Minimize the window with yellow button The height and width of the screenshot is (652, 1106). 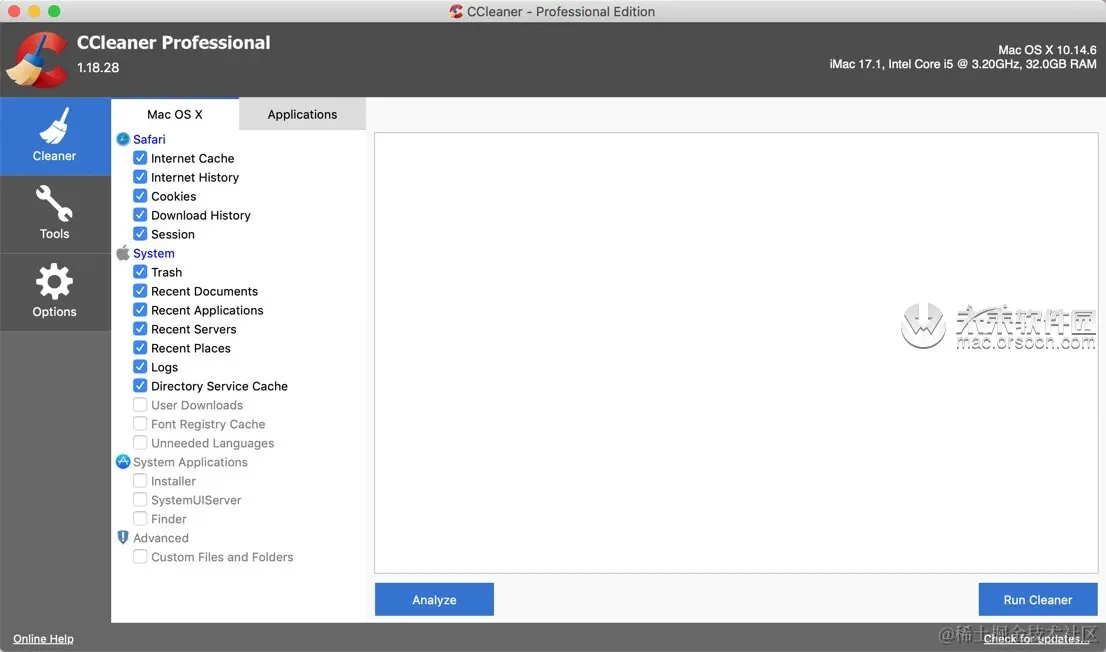[x=34, y=11]
